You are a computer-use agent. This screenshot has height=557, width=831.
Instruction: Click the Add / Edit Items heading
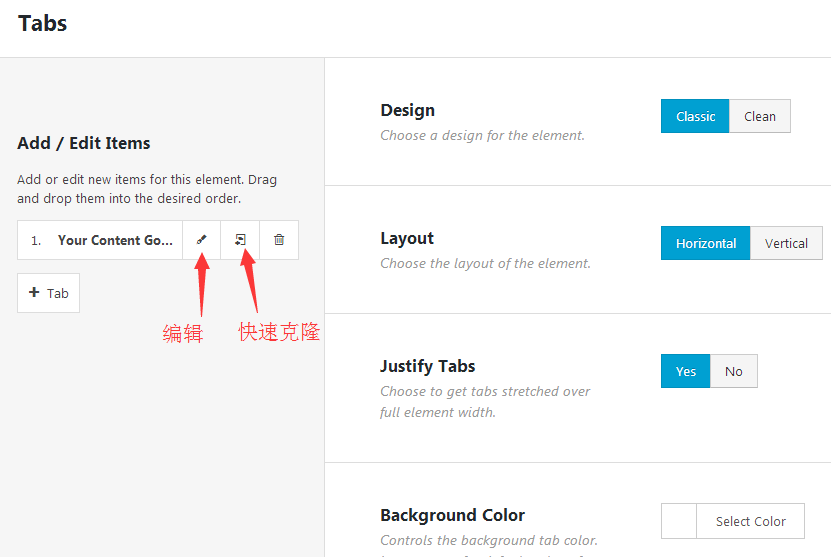(84, 143)
